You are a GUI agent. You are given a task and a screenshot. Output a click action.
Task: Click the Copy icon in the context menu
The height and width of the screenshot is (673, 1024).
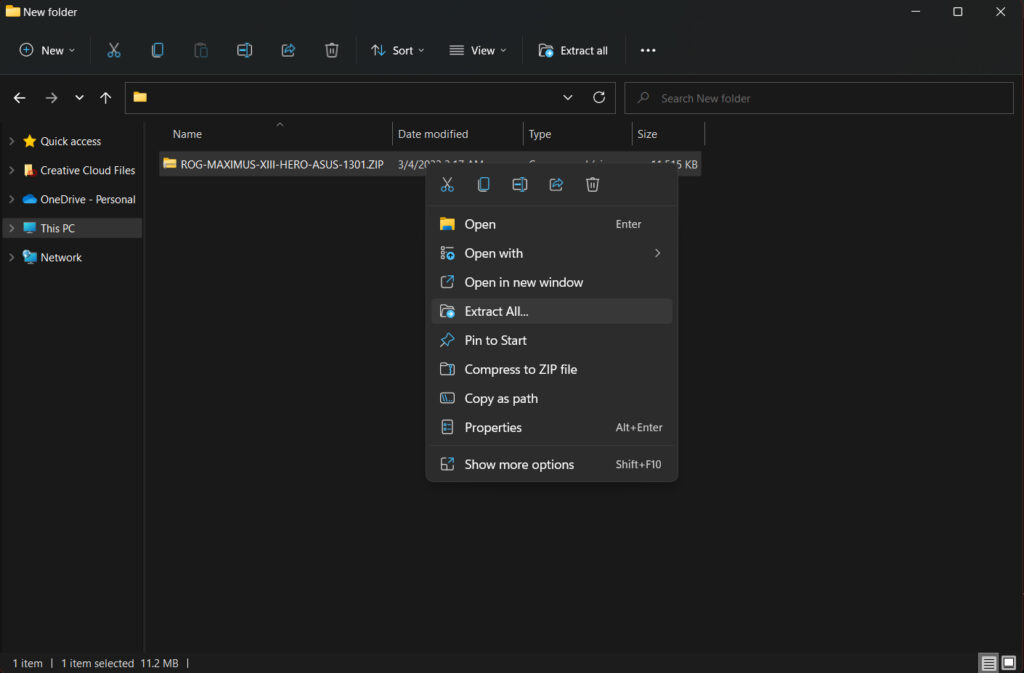coord(484,185)
